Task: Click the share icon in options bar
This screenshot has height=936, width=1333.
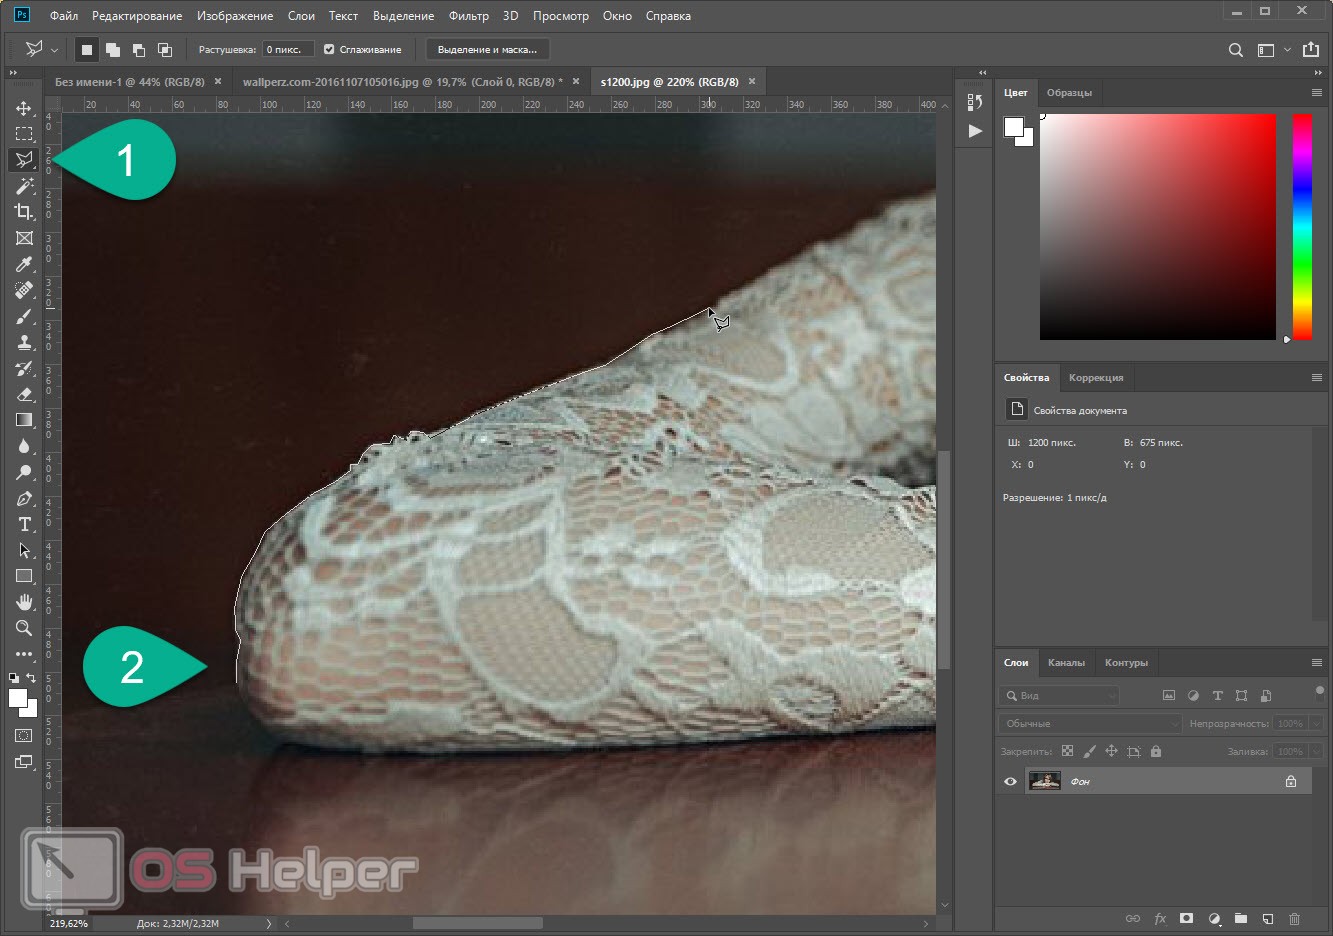Action: (1311, 49)
